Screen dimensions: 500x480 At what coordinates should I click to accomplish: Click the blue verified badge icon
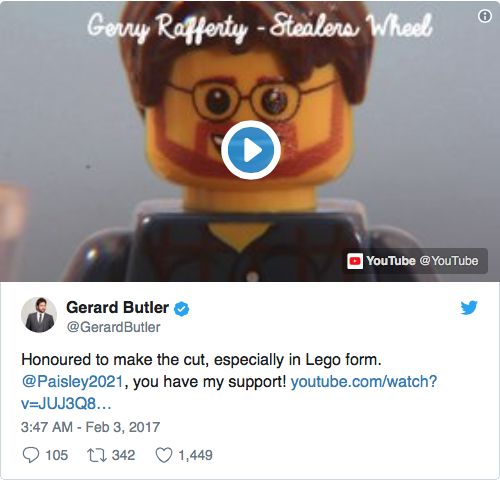(x=182, y=309)
